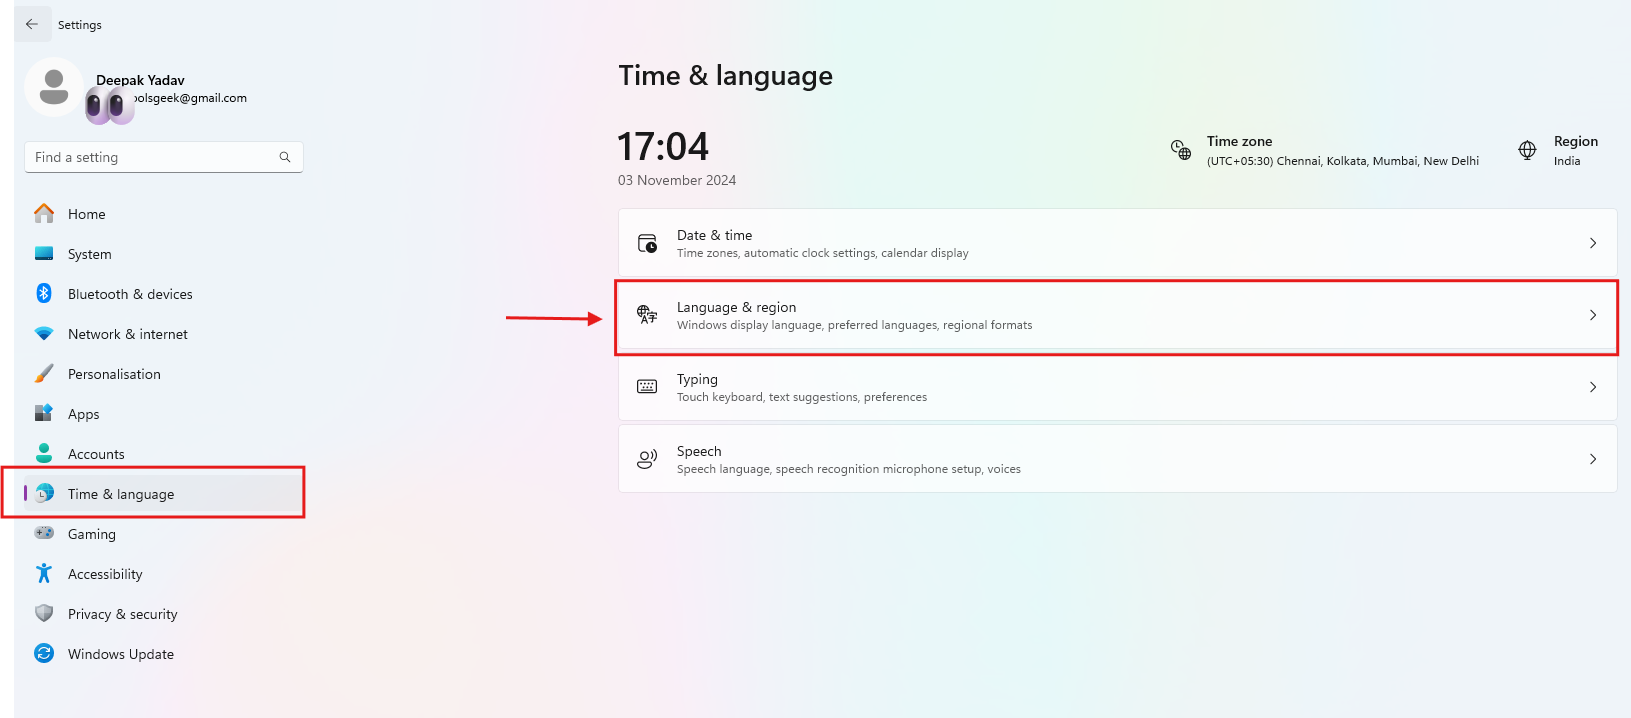The height and width of the screenshot is (718, 1631).
Task: Open the Date & time settings
Action: (x=1117, y=243)
